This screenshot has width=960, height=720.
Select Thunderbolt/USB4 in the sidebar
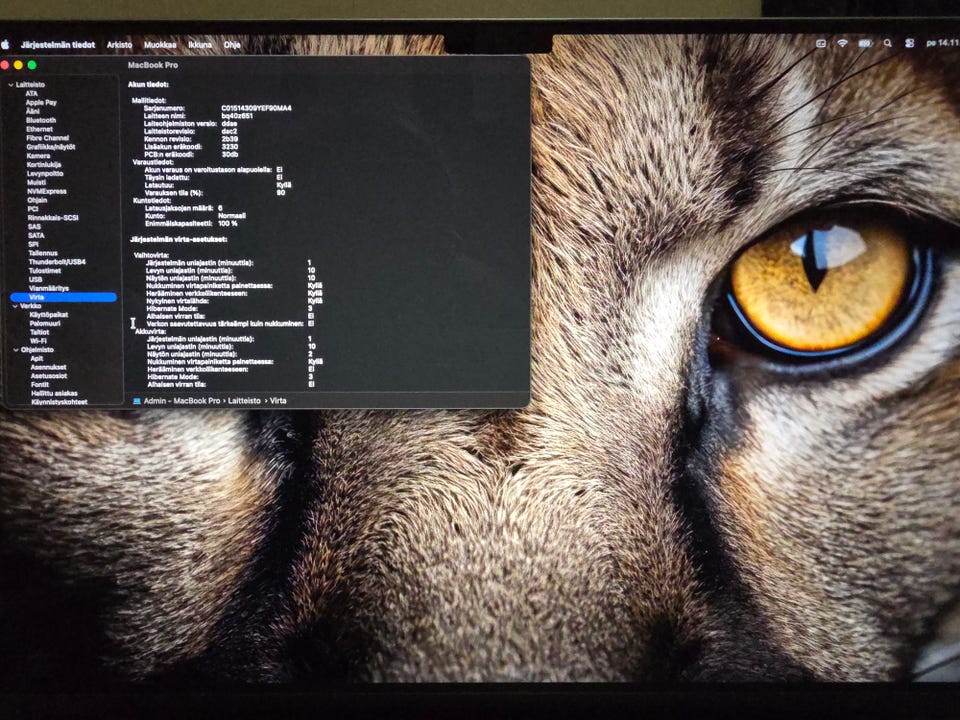coord(57,262)
